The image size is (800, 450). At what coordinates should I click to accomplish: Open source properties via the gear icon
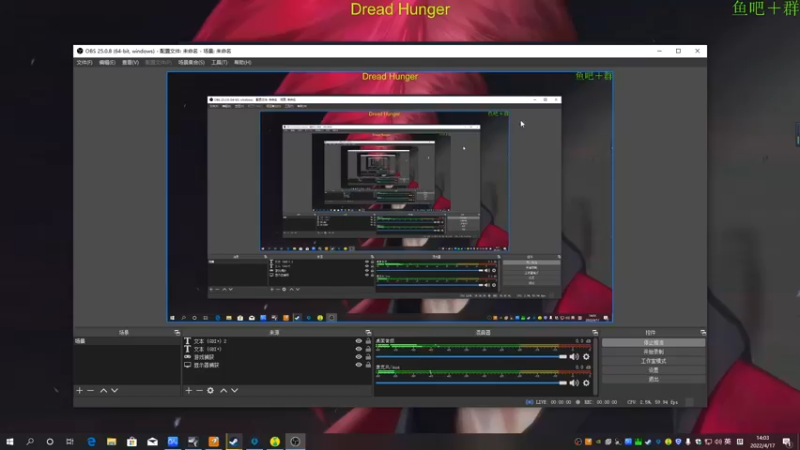point(210,390)
